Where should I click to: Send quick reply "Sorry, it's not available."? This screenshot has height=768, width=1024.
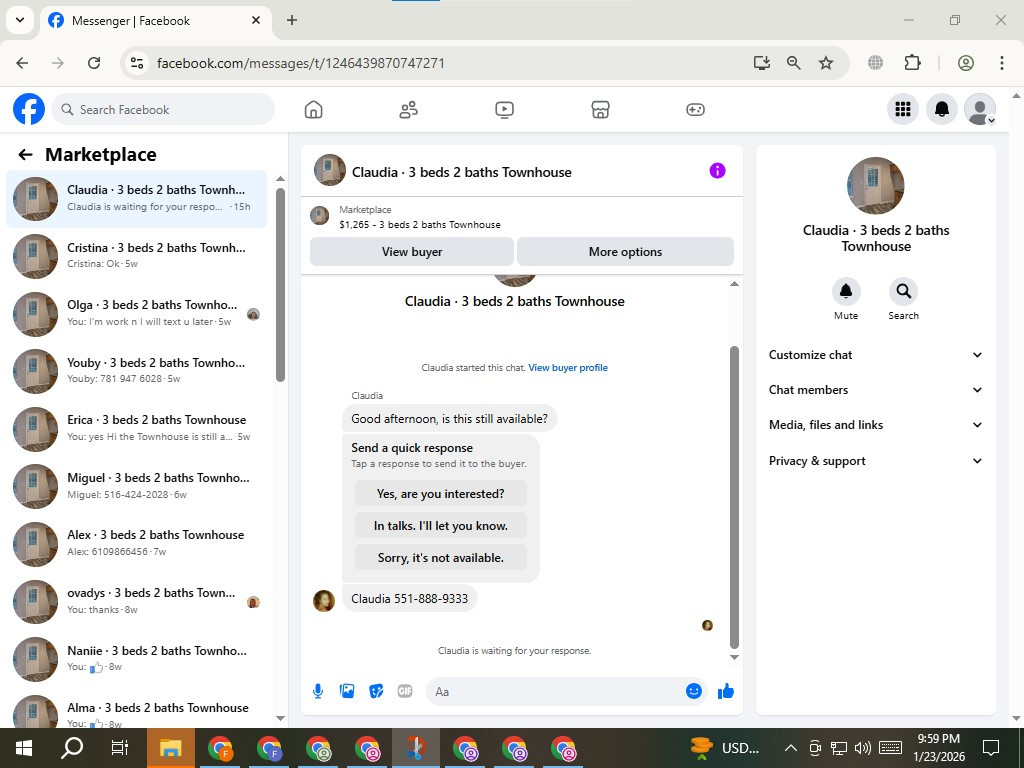[441, 558]
